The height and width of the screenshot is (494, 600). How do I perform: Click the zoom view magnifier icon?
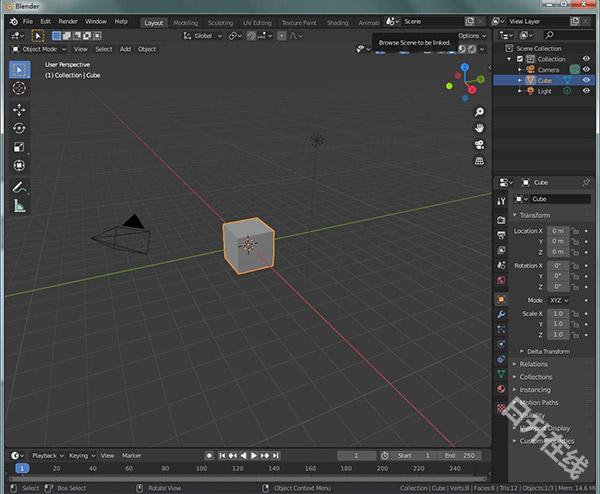(x=479, y=112)
